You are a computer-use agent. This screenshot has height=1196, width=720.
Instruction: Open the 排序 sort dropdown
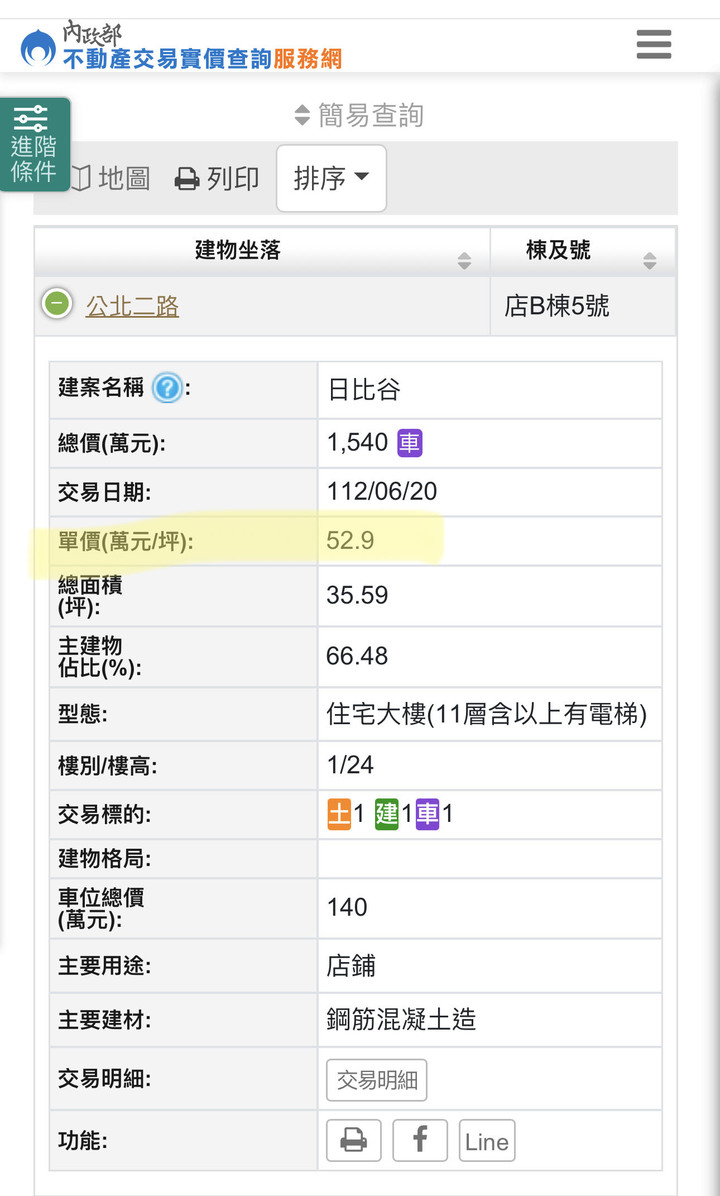[331, 178]
